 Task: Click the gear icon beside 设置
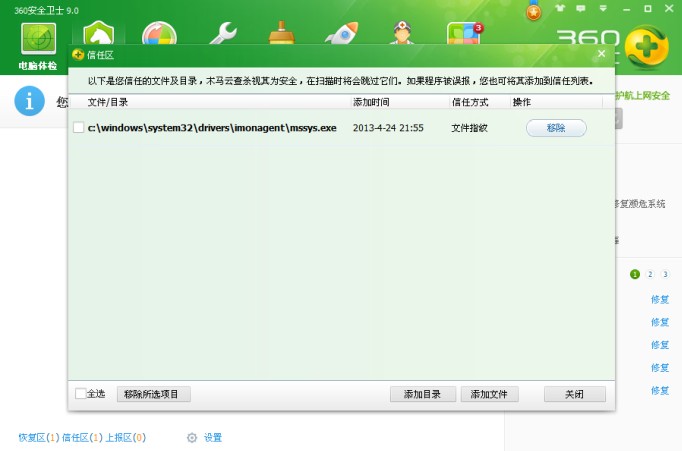pos(192,438)
